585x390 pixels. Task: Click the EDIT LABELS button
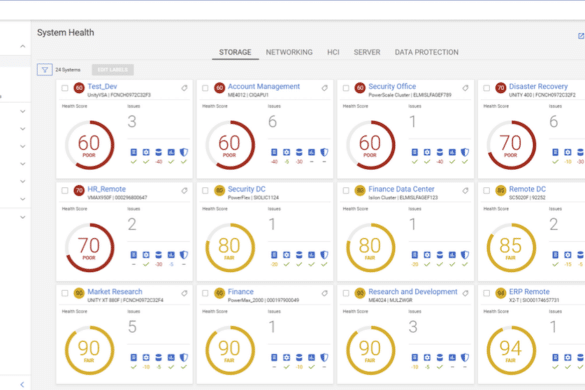tap(113, 69)
